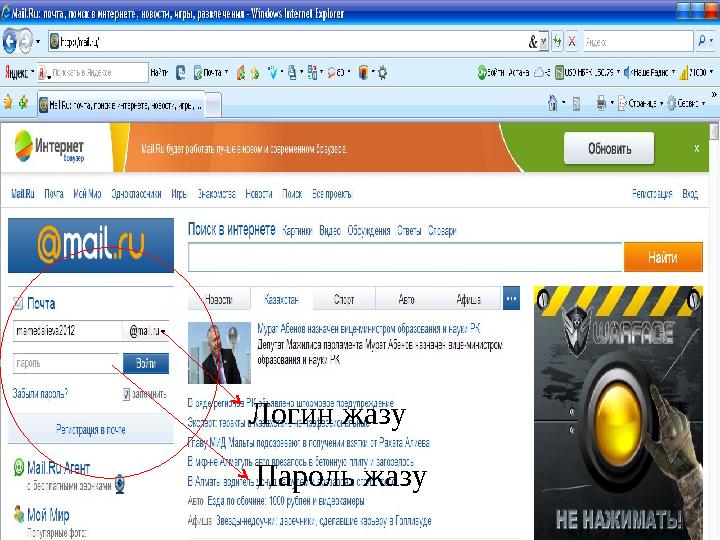Open the Mail.Ru Агент link
Viewport: 720px width, 540px height.
click(x=58, y=468)
